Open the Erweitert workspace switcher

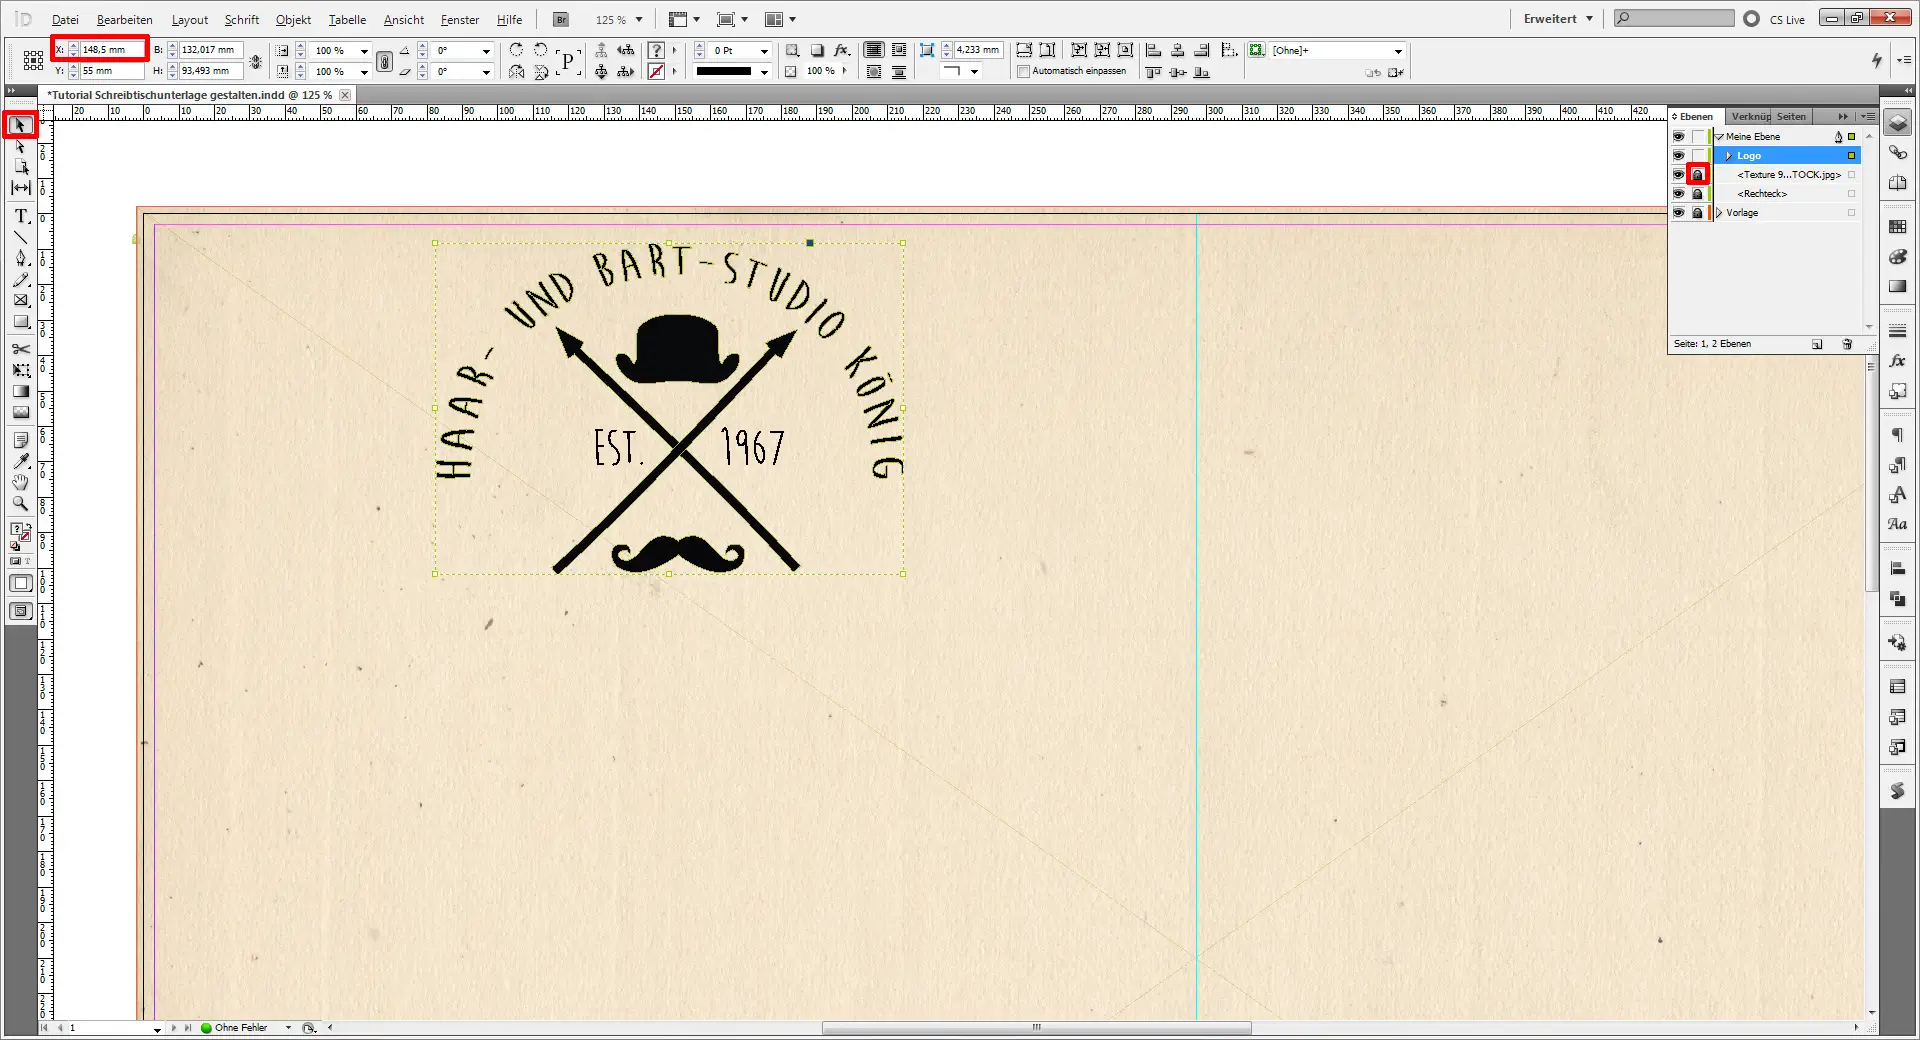(x=1557, y=19)
